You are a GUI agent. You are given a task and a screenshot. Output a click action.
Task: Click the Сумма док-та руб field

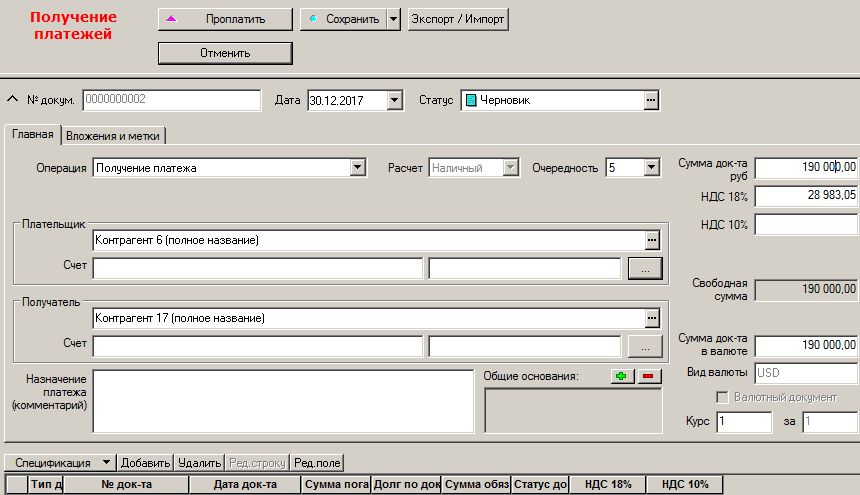point(806,167)
